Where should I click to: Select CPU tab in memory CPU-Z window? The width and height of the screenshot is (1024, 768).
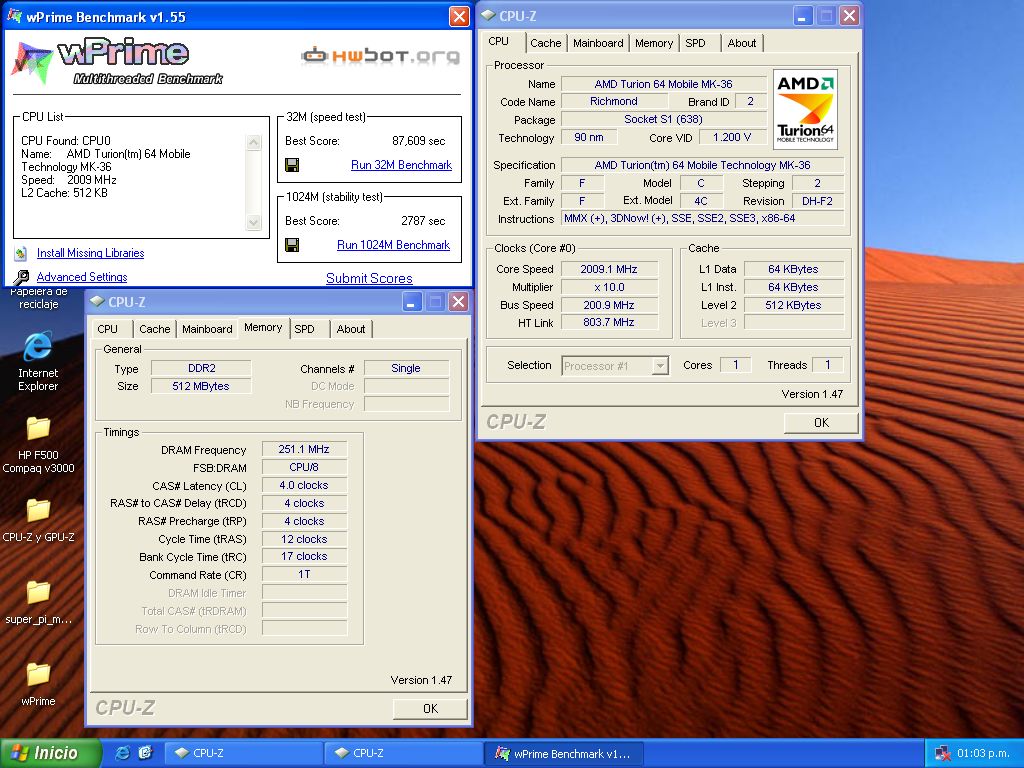pos(108,329)
